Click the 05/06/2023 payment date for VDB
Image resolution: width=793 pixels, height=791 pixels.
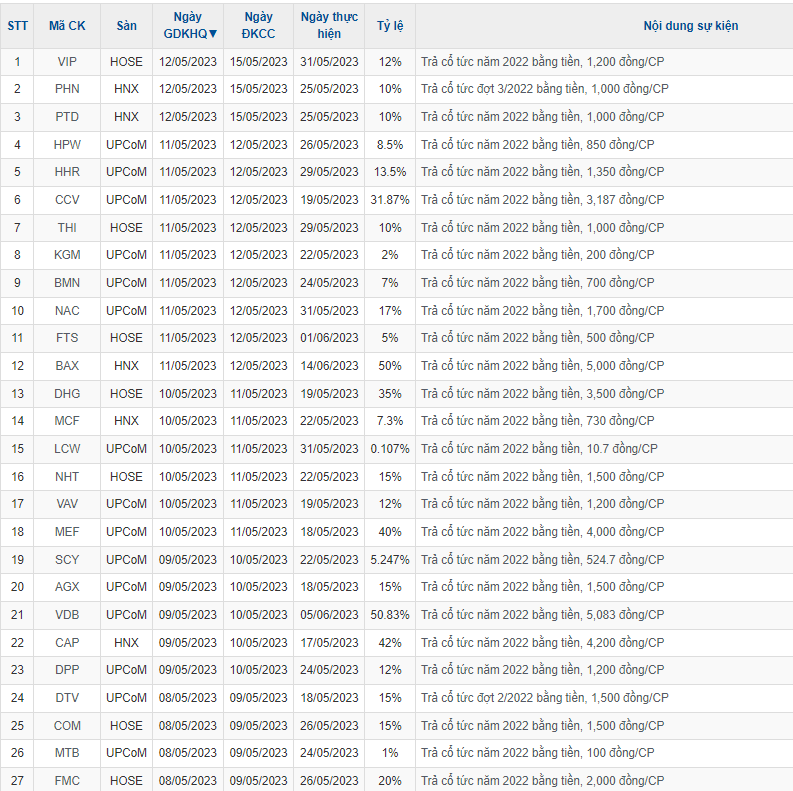329,615
